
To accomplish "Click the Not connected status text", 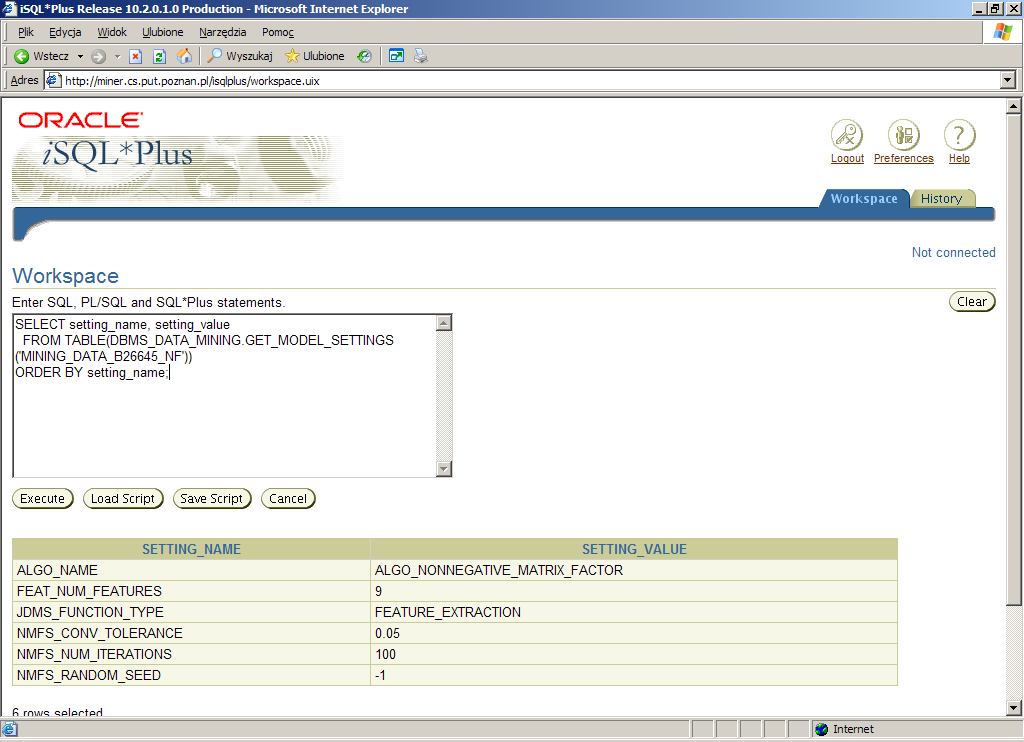I will [x=953, y=252].
